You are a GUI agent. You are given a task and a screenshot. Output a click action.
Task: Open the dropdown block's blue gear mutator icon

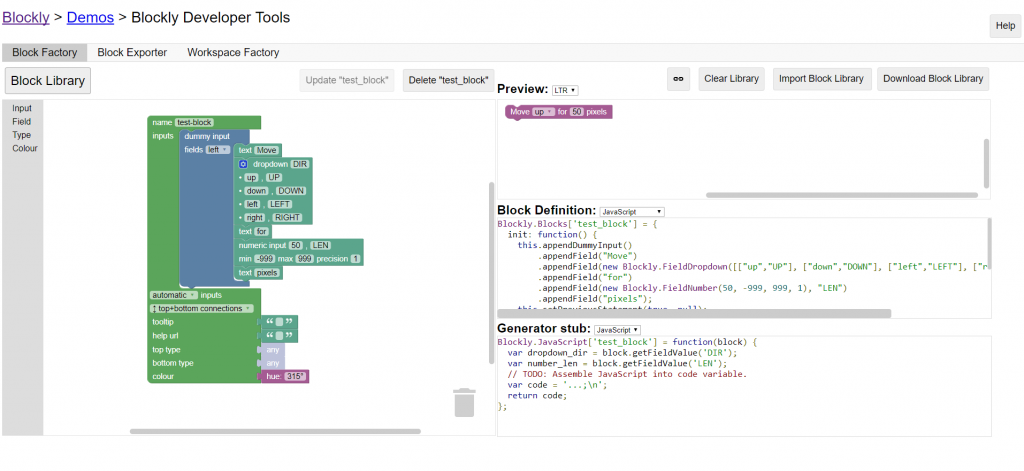click(x=243, y=164)
